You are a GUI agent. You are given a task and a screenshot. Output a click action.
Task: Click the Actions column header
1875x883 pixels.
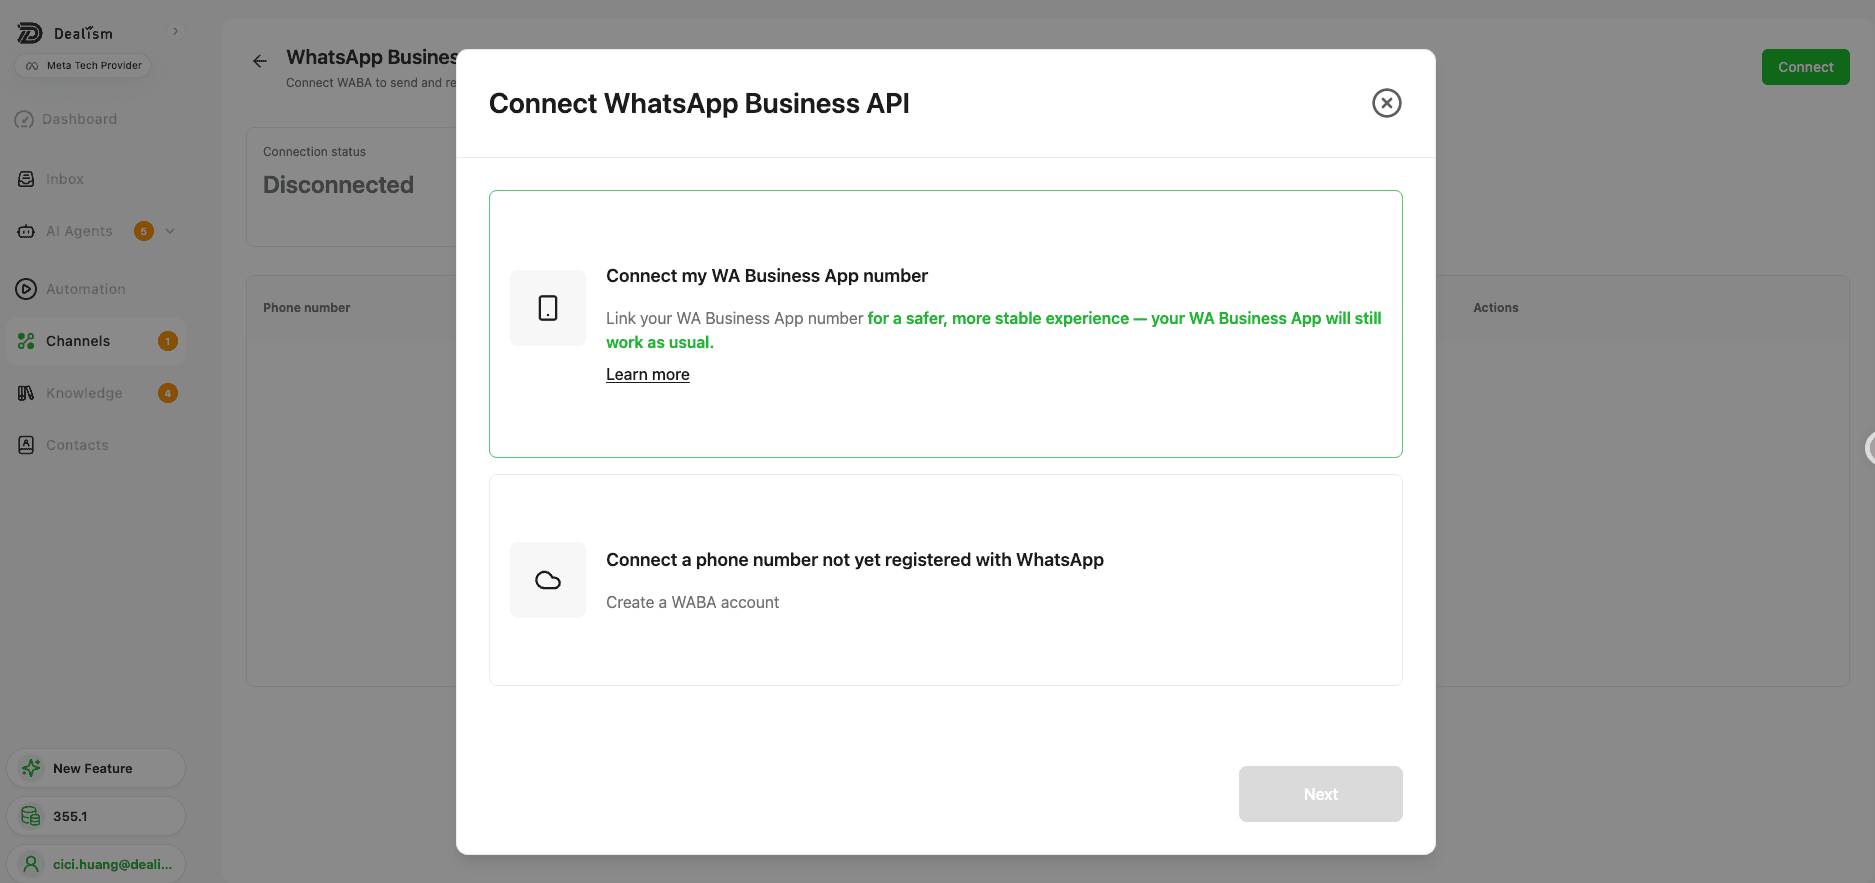click(x=1495, y=308)
